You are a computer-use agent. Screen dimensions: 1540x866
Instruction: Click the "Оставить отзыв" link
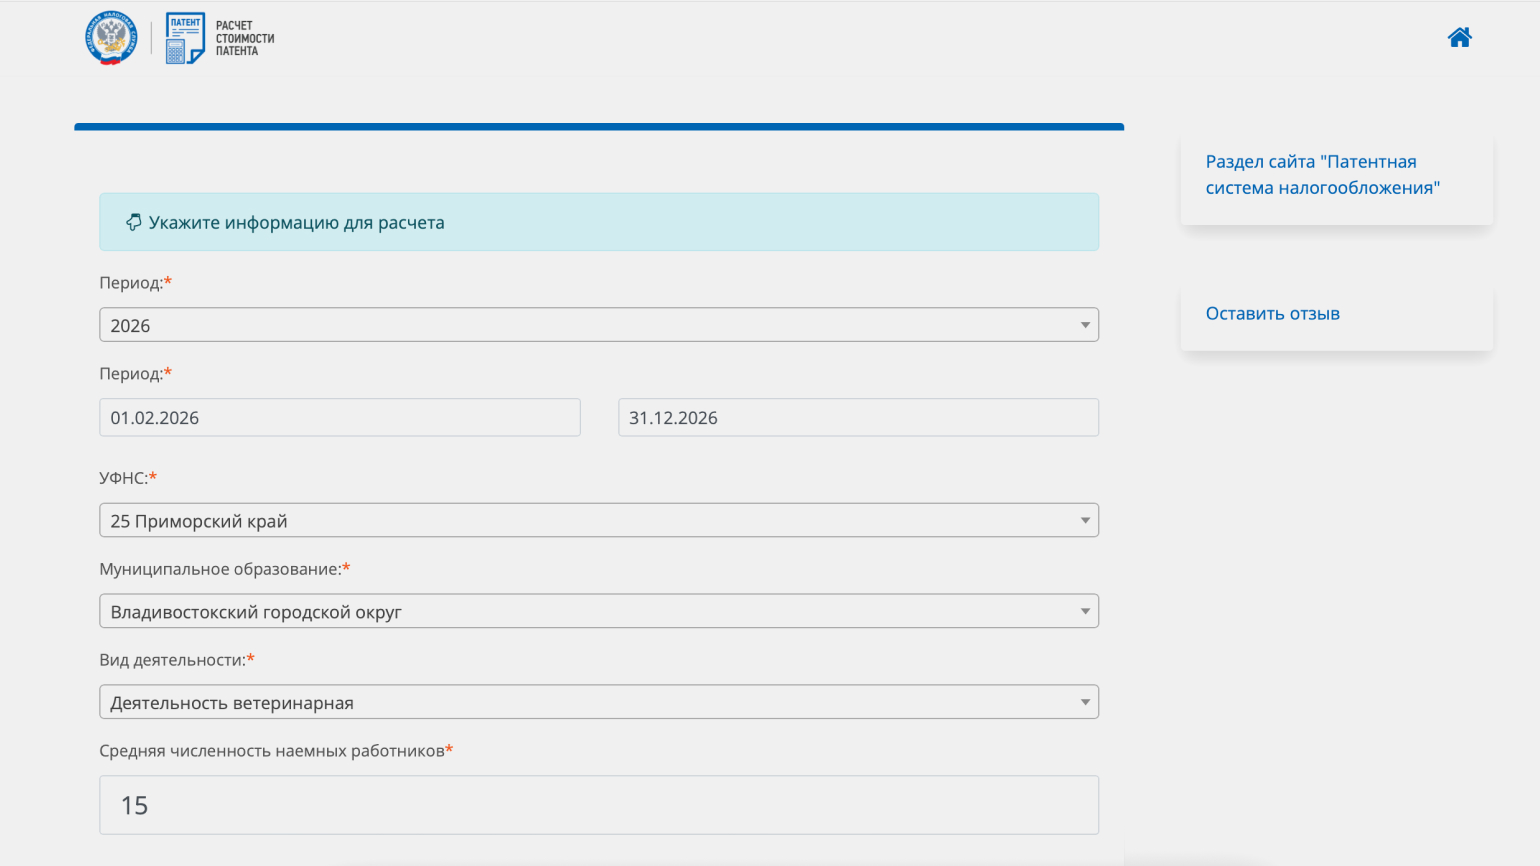(x=1272, y=314)
